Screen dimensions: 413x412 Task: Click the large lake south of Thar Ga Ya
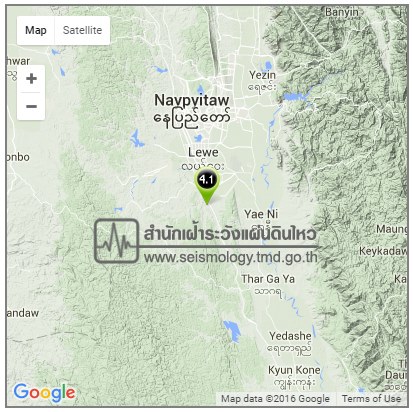(232, 331)
